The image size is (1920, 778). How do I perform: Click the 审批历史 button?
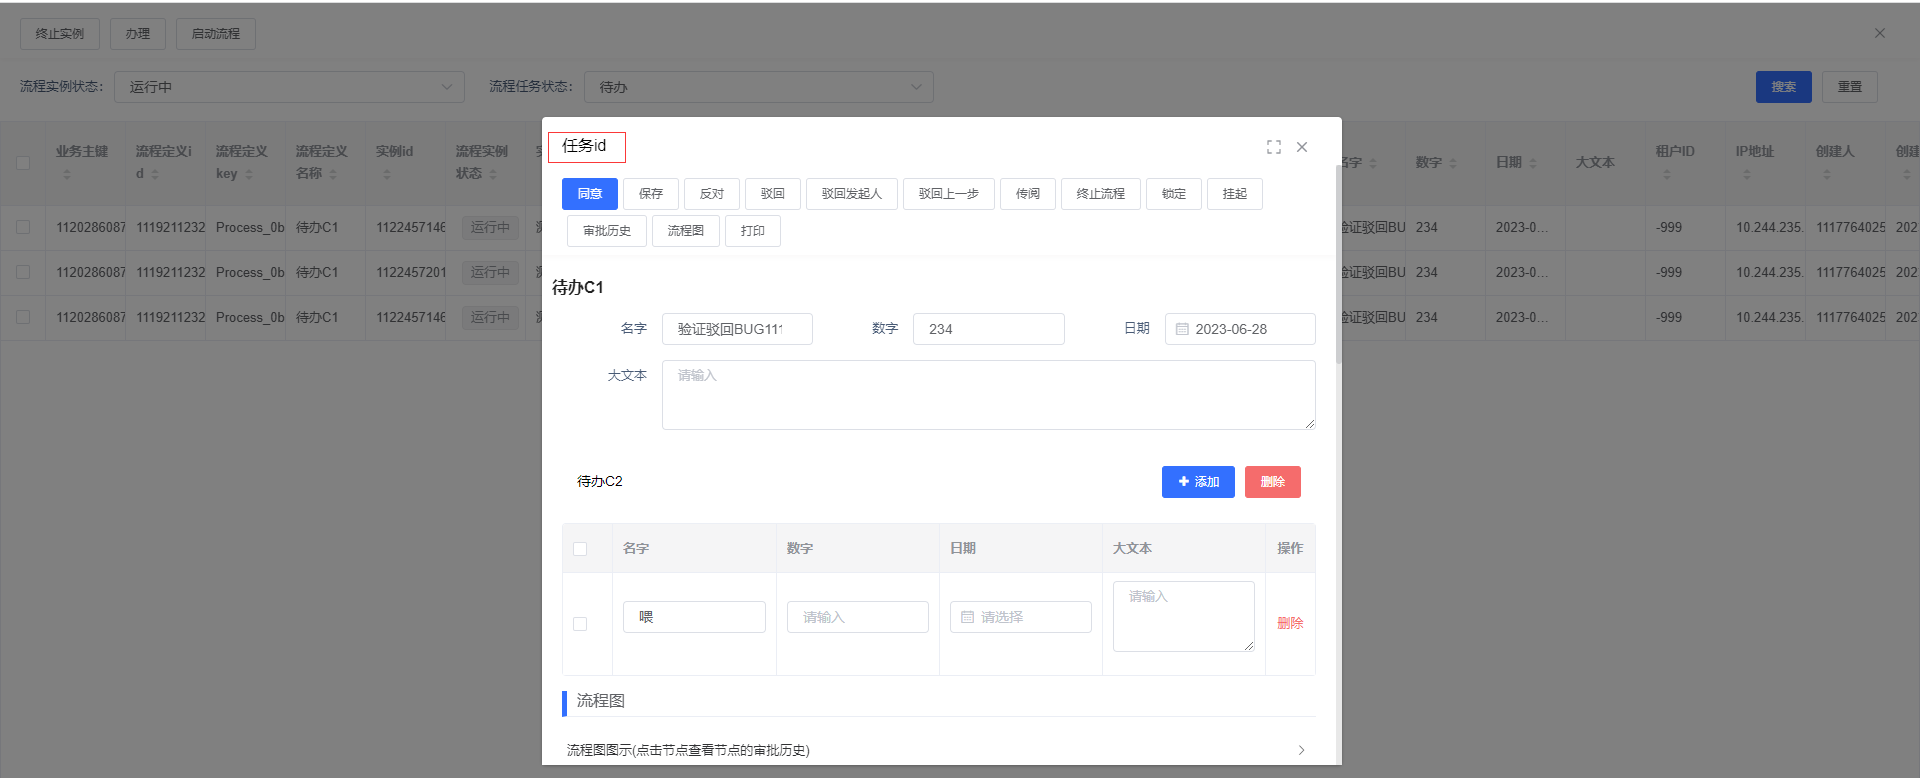tap(607, 231)
